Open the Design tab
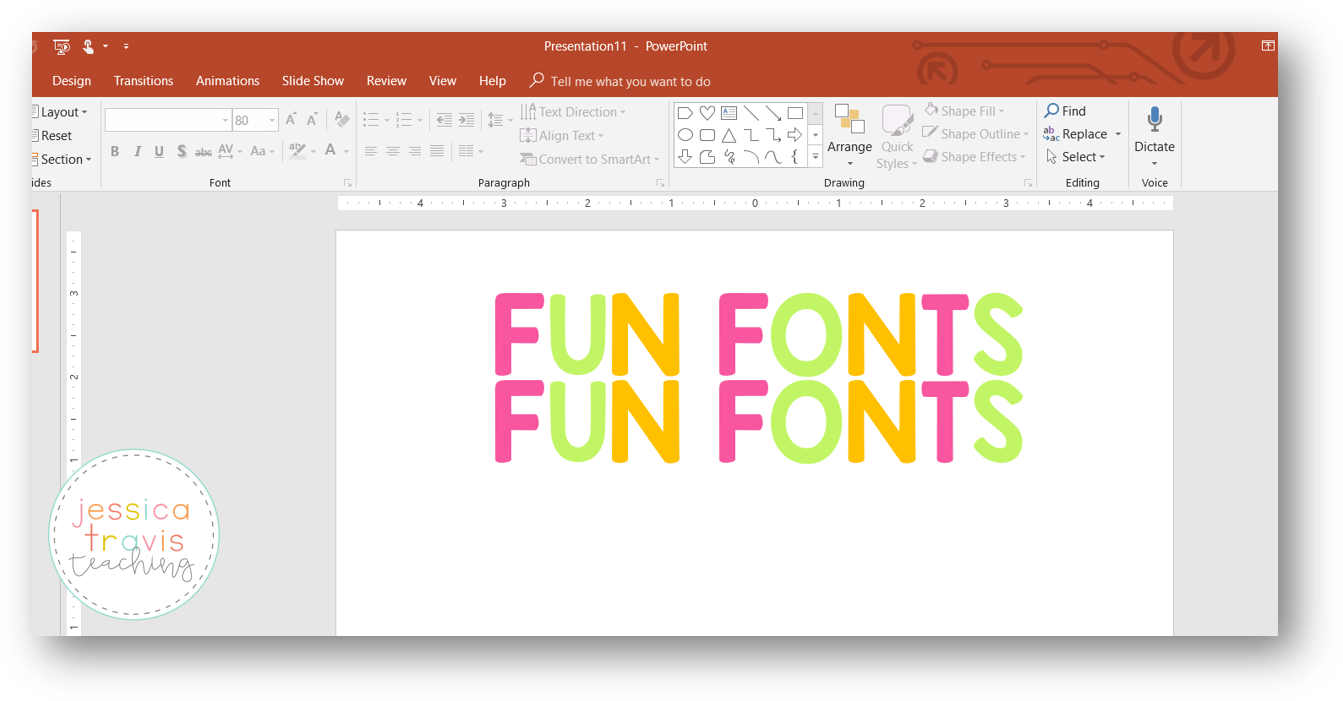1343x701 pixels. tap(71, 81)
